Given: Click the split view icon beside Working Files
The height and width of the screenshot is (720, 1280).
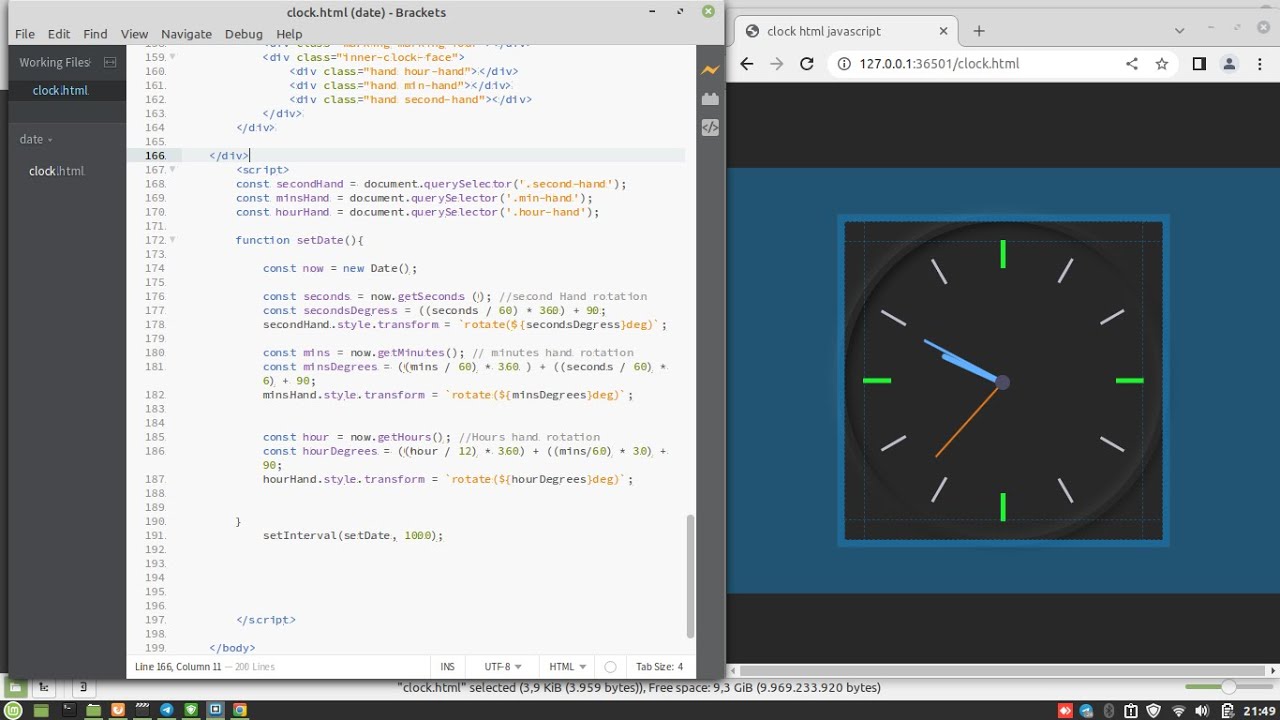Looking at the screenshot, I should click(110, 62).
